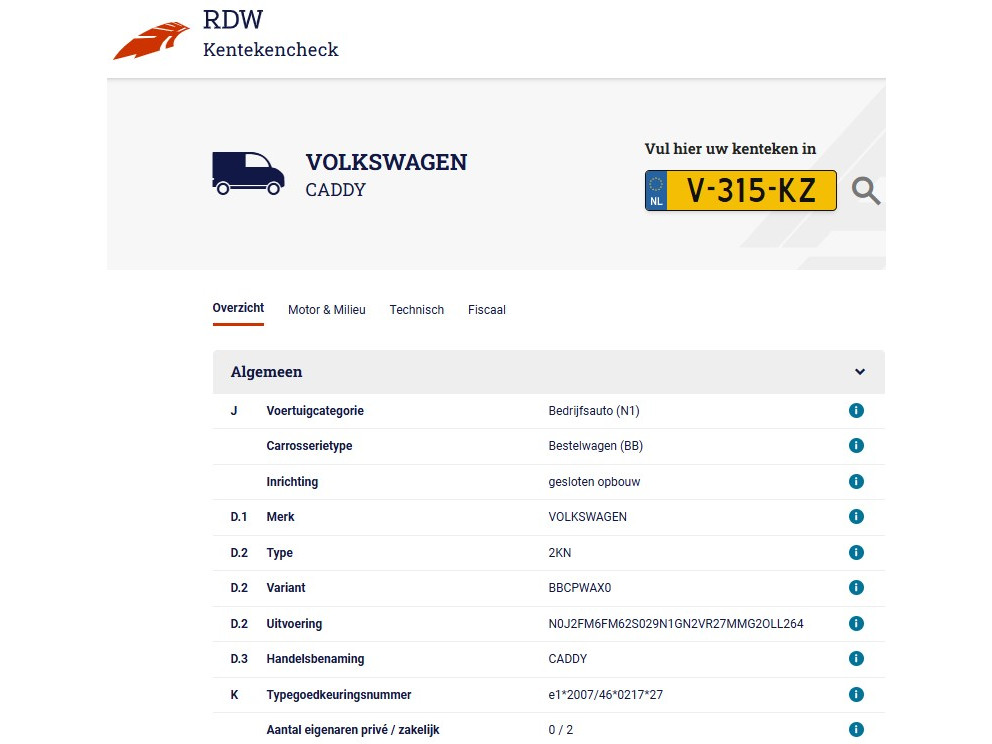Click the Algemeen section header

pyautogui.click(x=549, y=372)
